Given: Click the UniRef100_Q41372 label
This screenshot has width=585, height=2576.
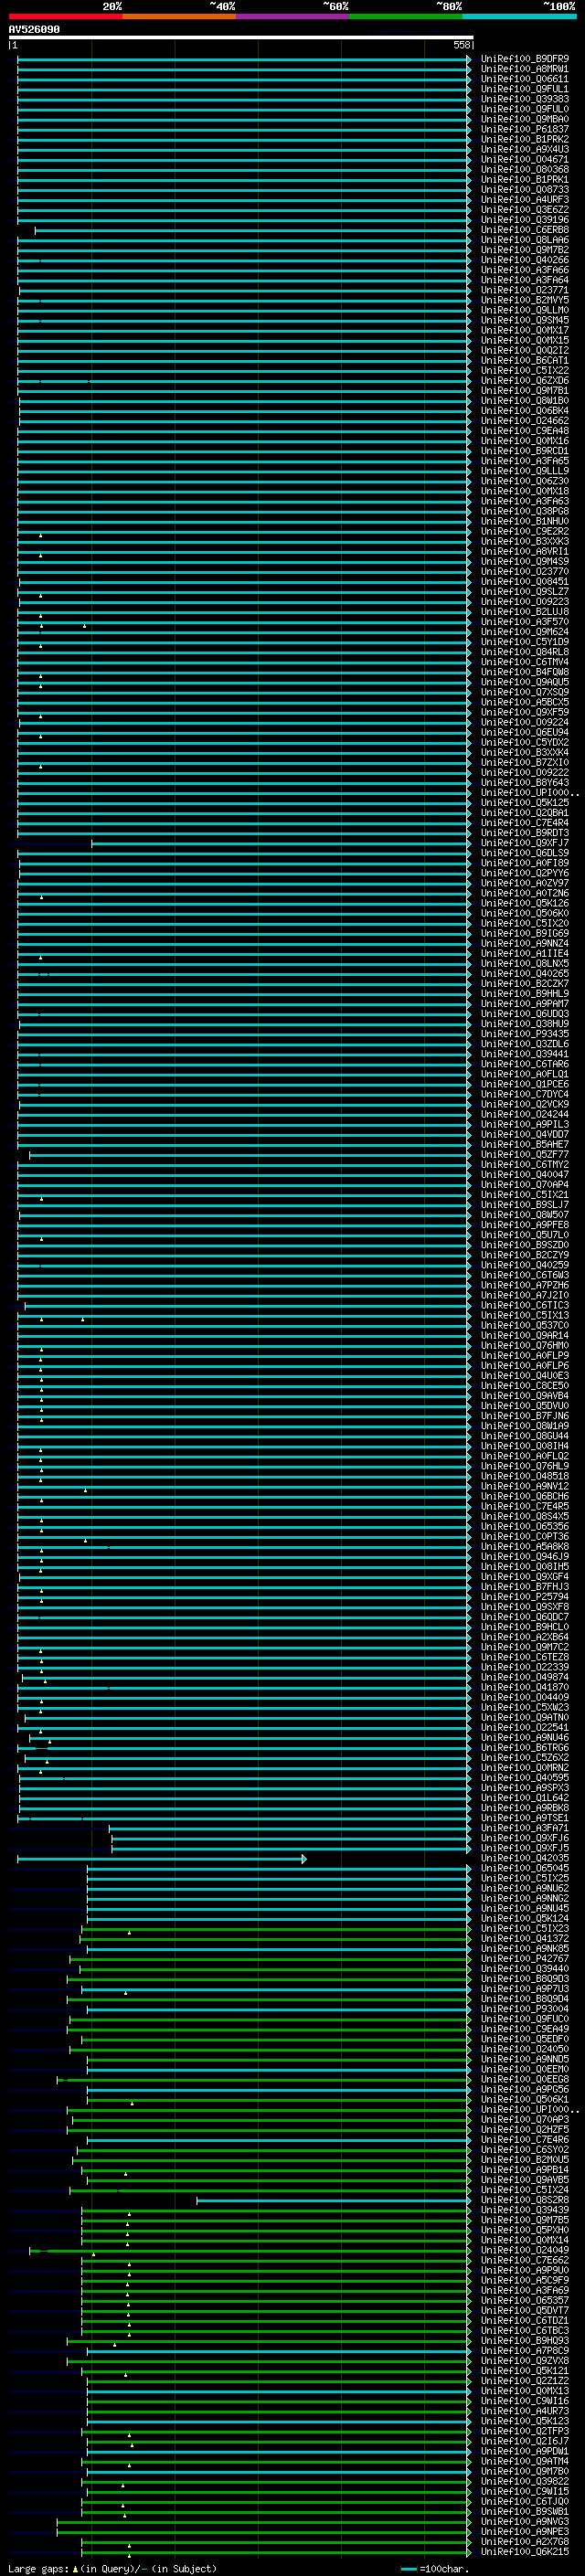Looking at the screenshot, I should [525, 1939].
